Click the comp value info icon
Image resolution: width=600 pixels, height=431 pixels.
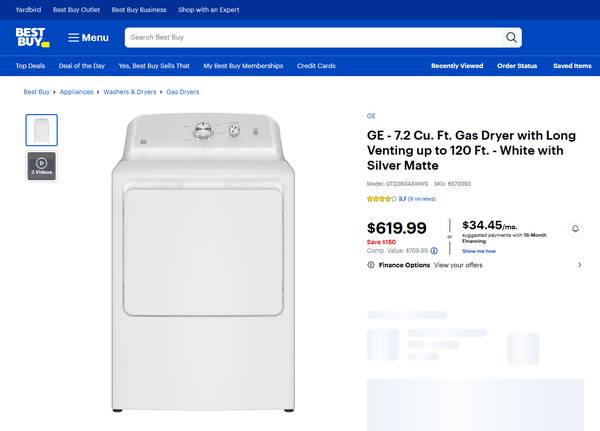point(434,251)
